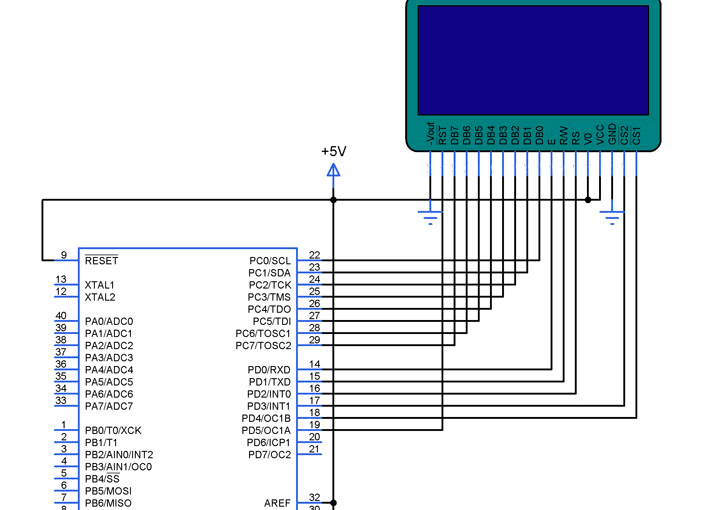This screenshot has width=720, height=510.
Task: Click the RS label on the LCD
Action: coord(576,139)
